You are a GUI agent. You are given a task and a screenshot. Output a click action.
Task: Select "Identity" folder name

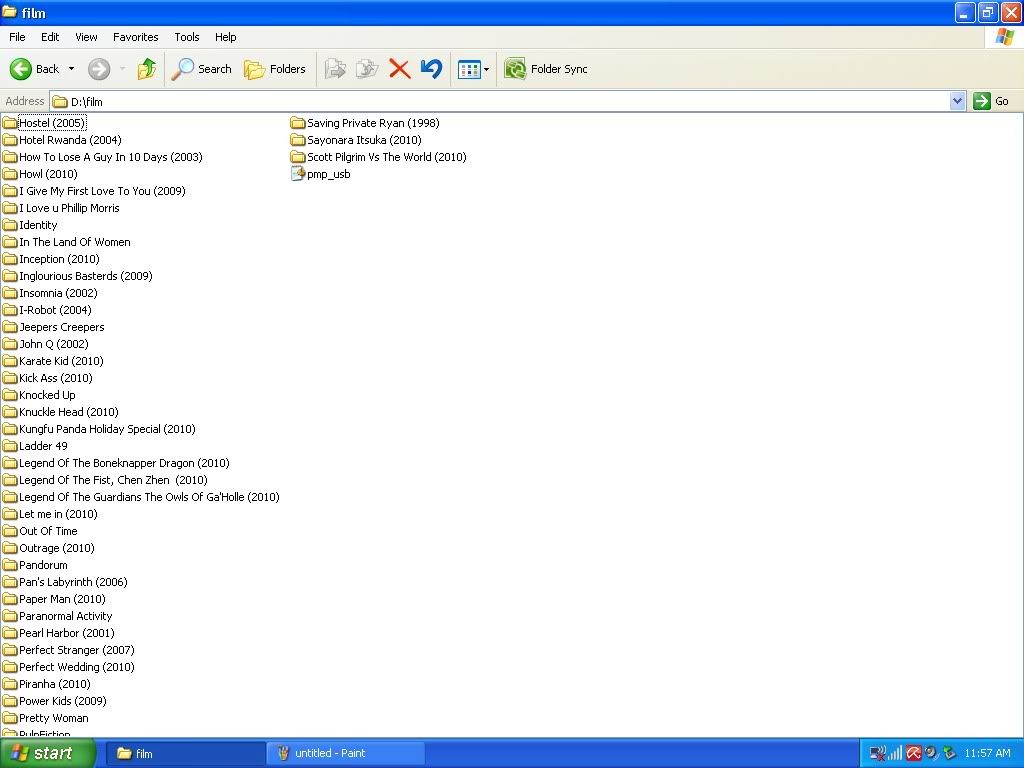click(38, 225)
